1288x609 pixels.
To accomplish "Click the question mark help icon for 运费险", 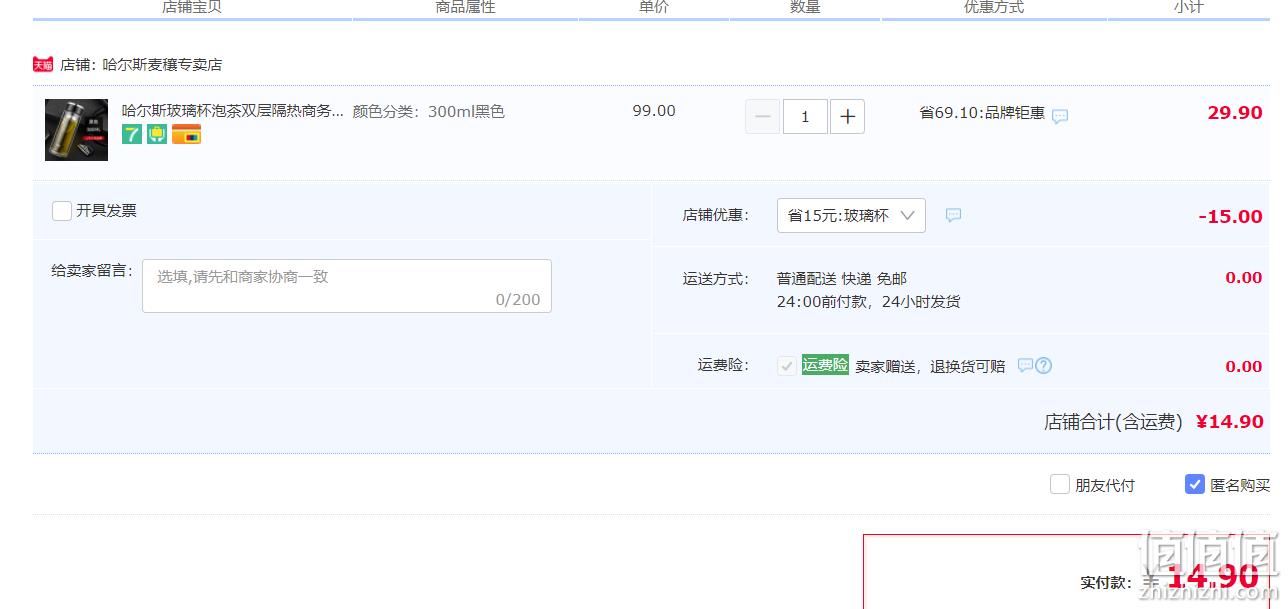I will point(1043,365).
